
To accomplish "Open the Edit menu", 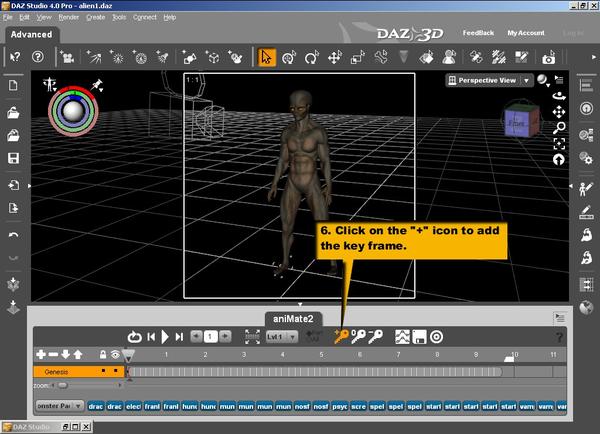I will pyautogui.click(x=24, y=17).
